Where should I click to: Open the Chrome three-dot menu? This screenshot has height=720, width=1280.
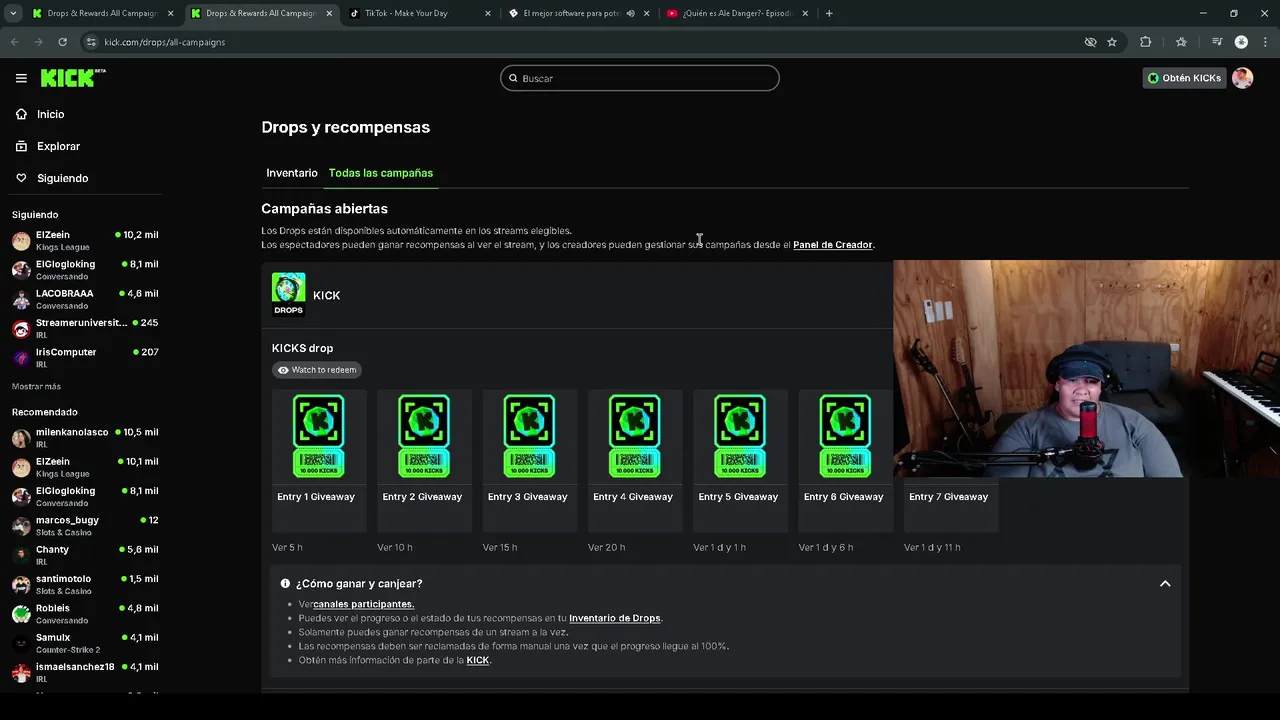1266,42
